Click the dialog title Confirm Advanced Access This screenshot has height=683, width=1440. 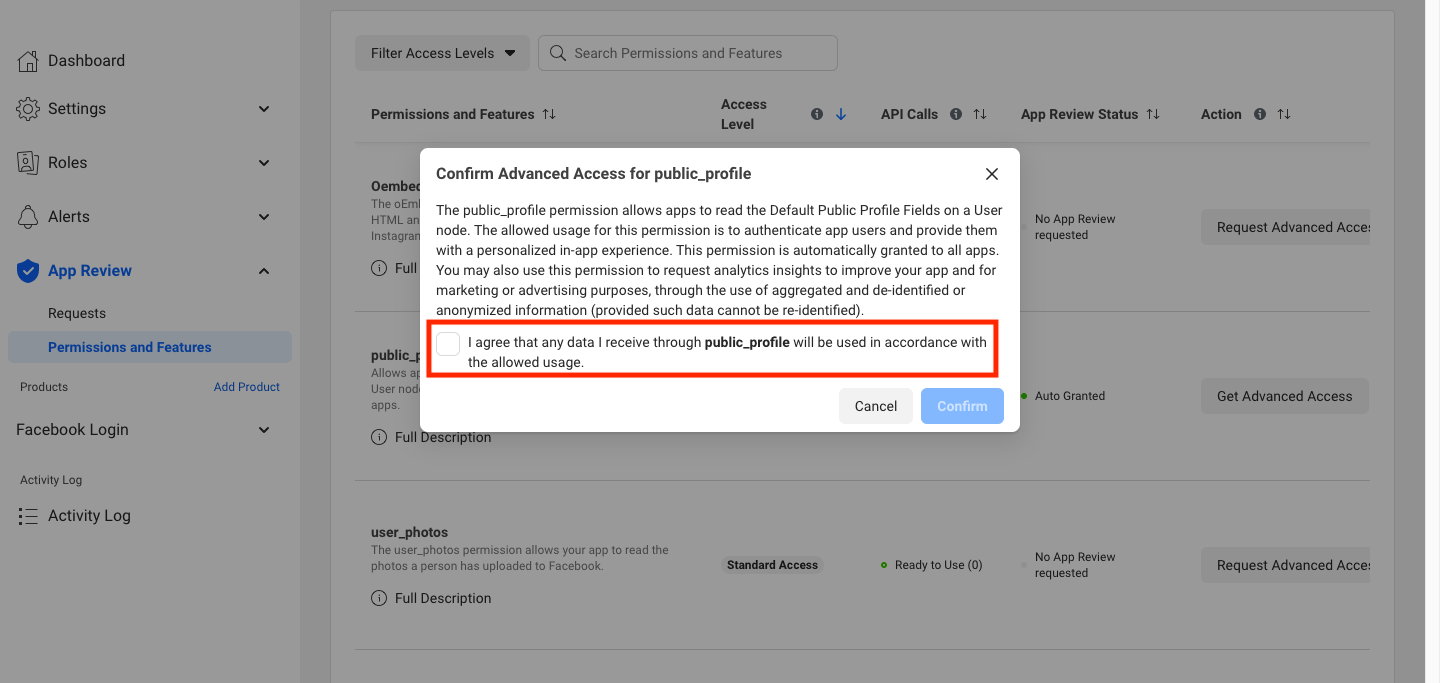pos(594,174)
